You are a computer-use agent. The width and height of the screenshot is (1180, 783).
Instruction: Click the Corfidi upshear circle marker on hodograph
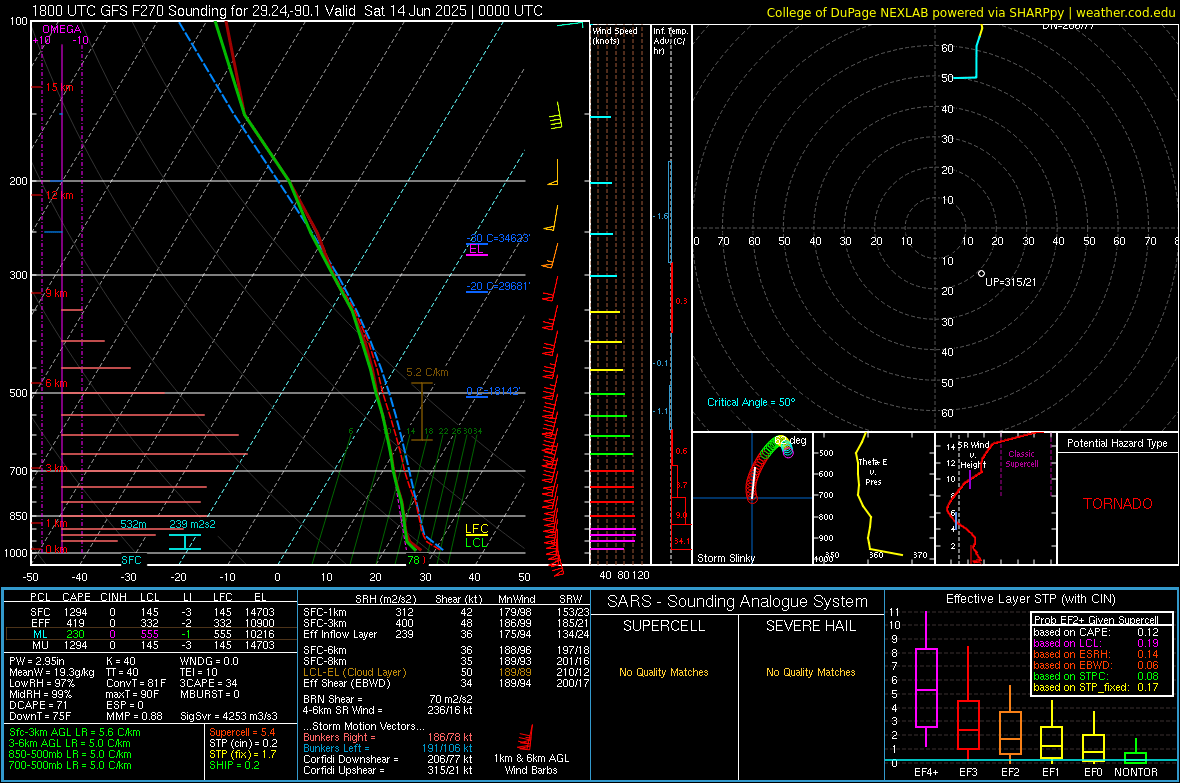[x=981, y=274]
